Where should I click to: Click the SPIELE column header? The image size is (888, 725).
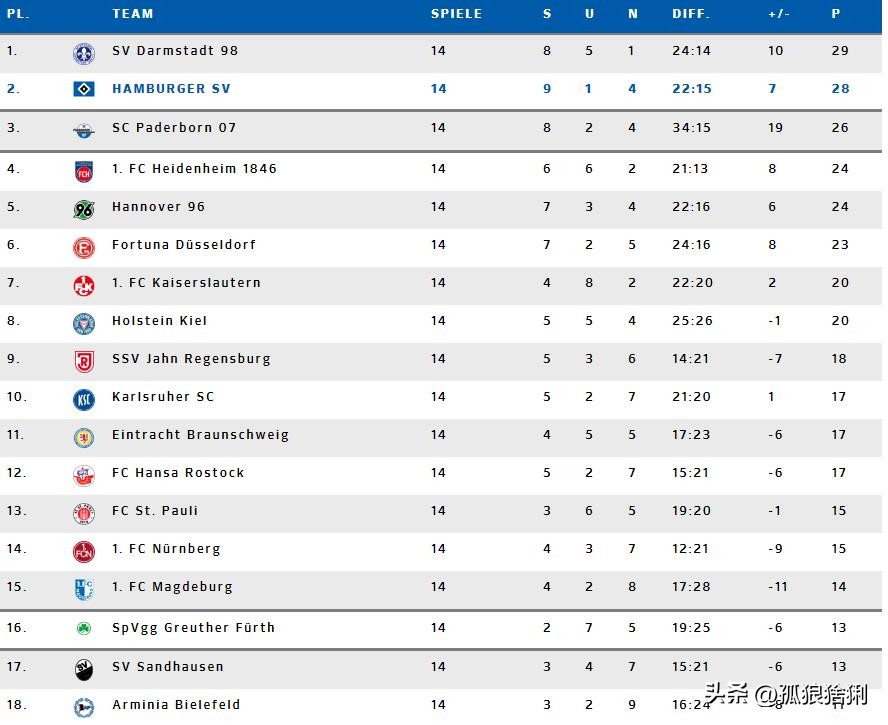click(x=456, y=14)
